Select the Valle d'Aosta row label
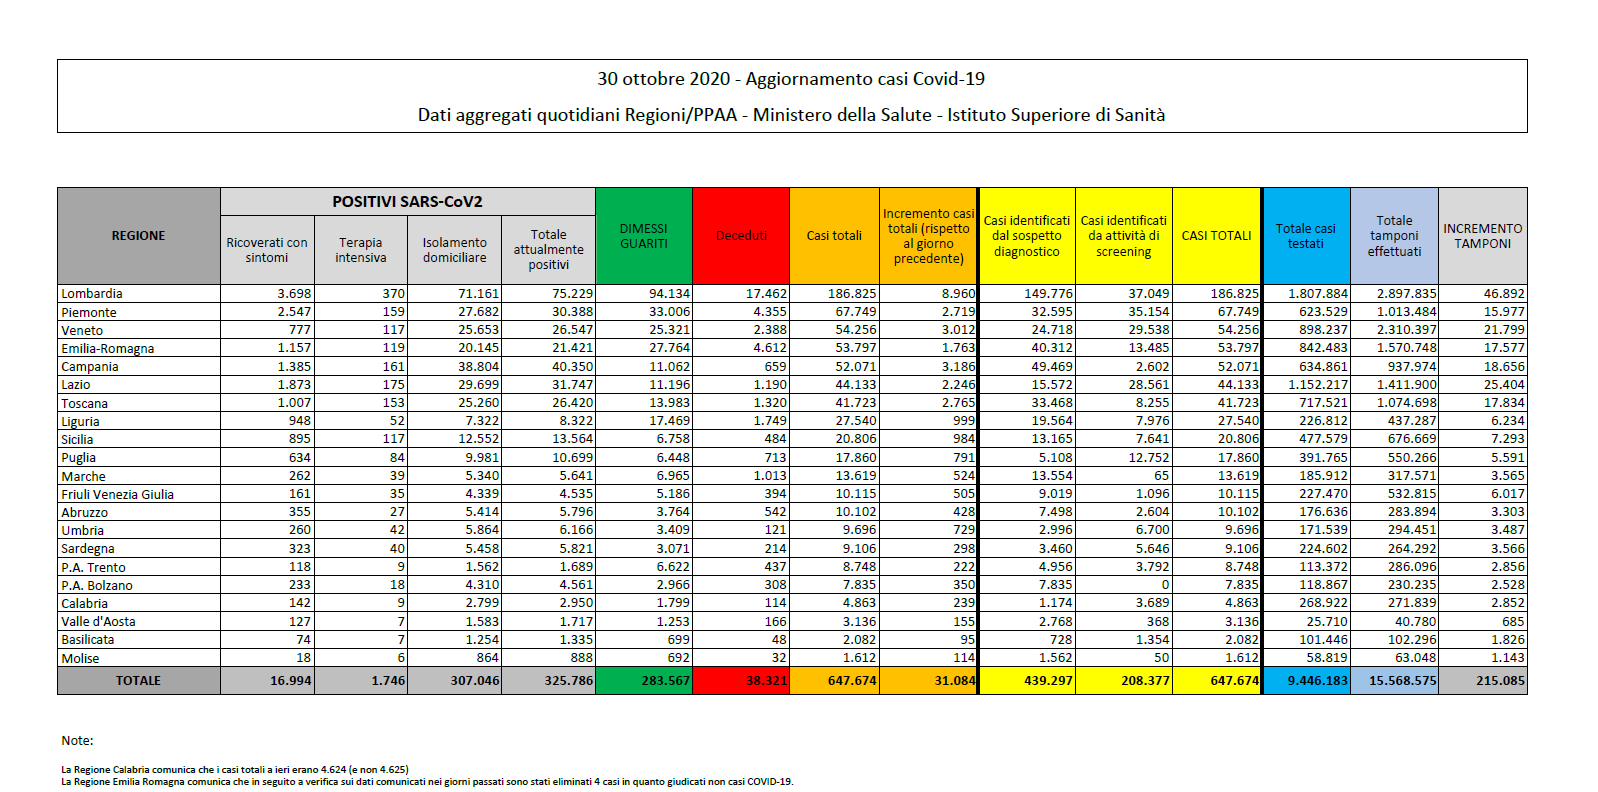The image size is (1598, 792). click(x=98, y=621)
